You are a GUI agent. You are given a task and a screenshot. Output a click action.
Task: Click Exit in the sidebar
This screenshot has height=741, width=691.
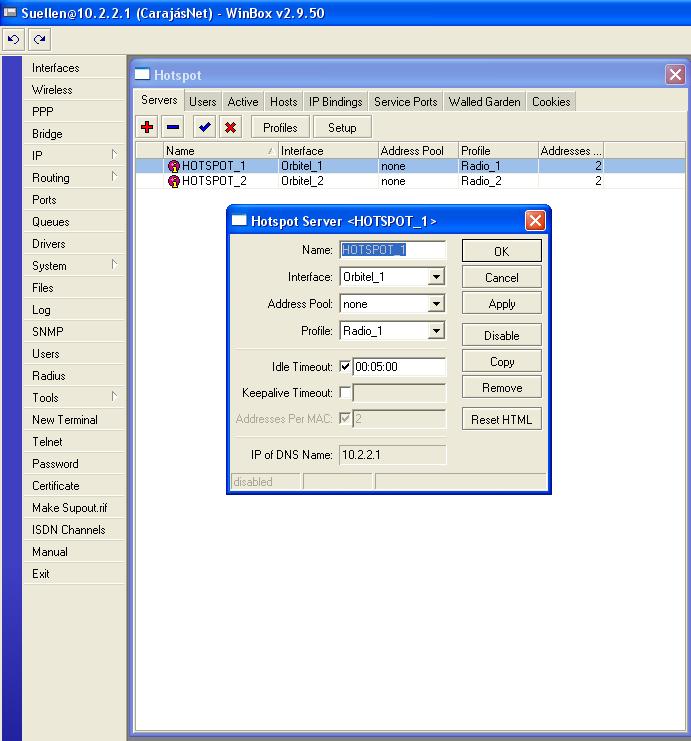click(74, 574)
